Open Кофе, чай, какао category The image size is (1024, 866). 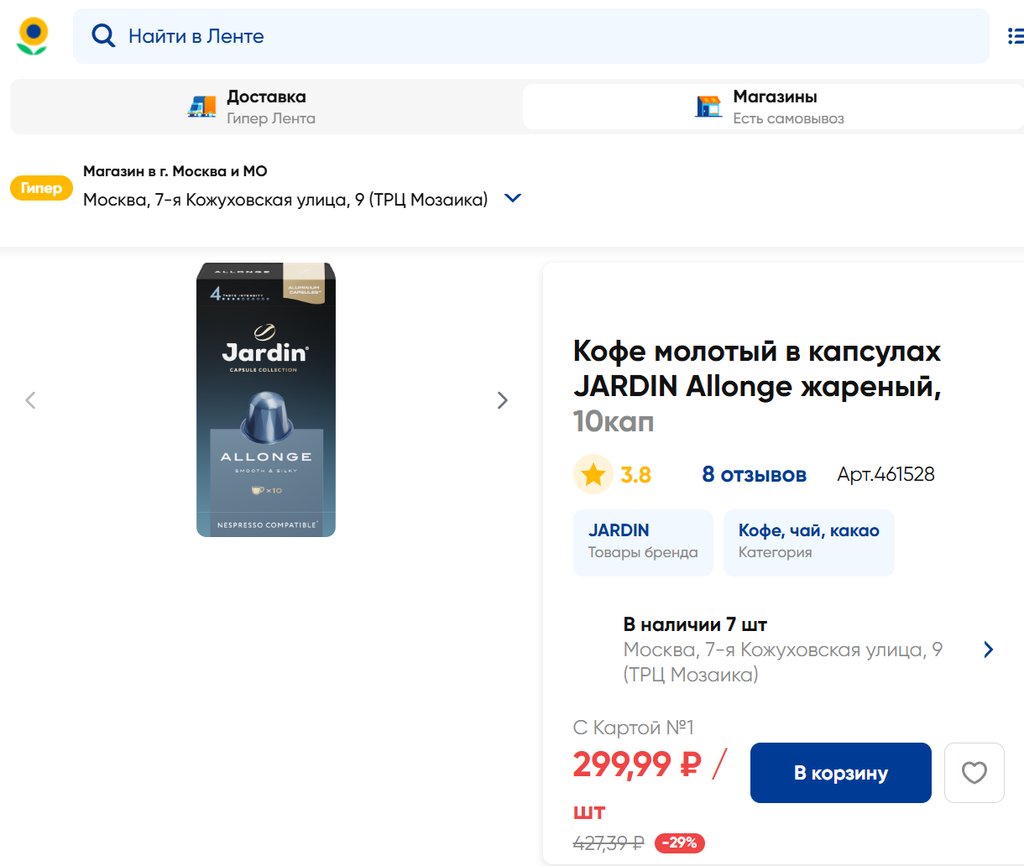808,541
